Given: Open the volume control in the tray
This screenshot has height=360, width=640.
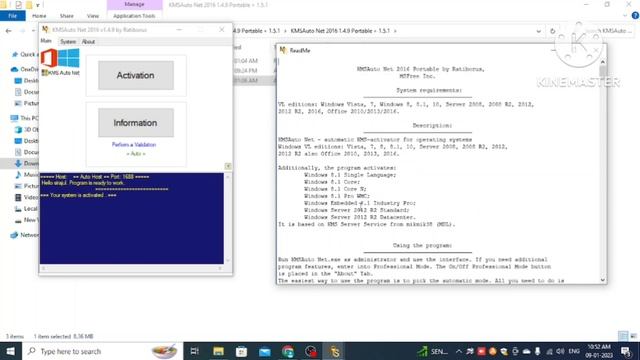Looking at the screenshot, I should (560, 351).
